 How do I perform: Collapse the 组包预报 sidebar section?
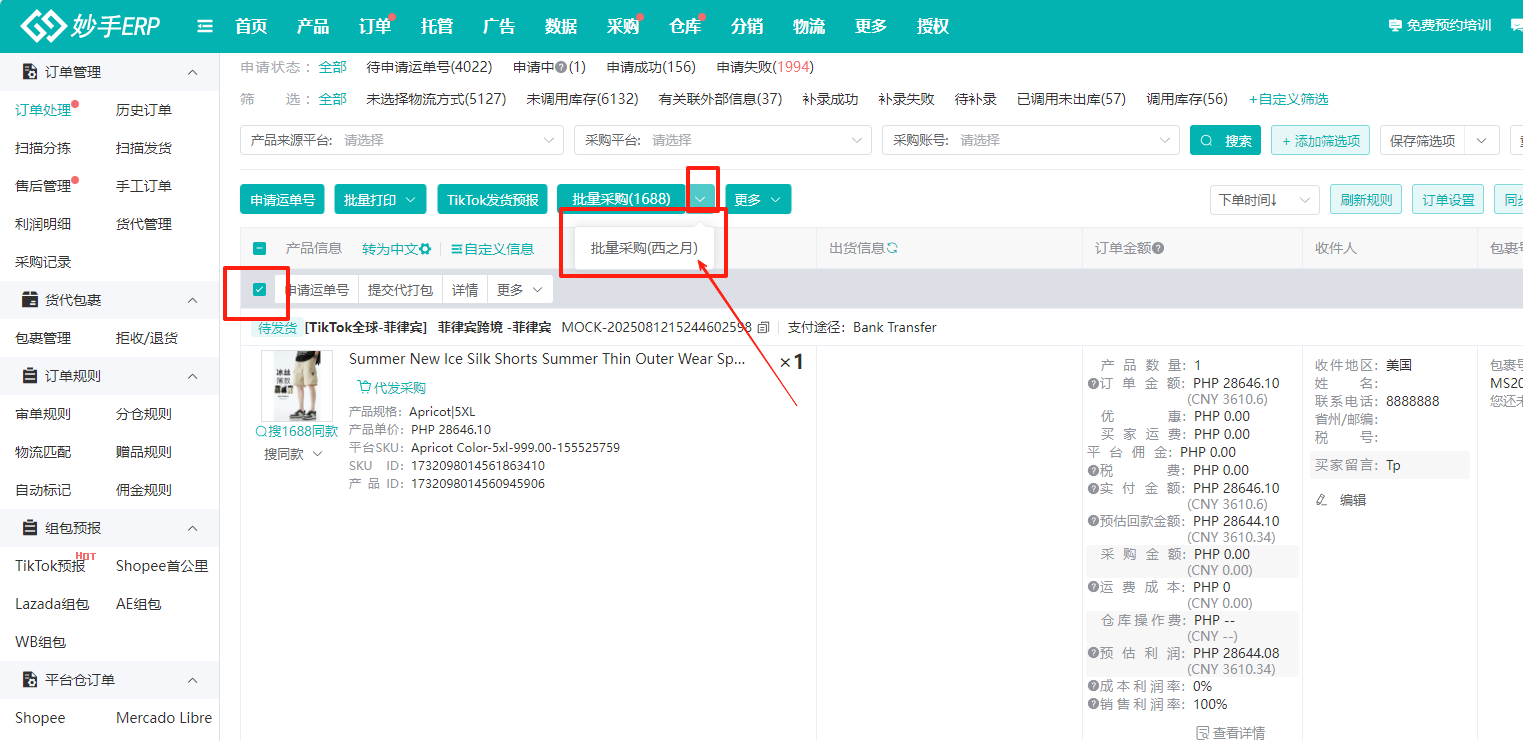coord(193,528)
